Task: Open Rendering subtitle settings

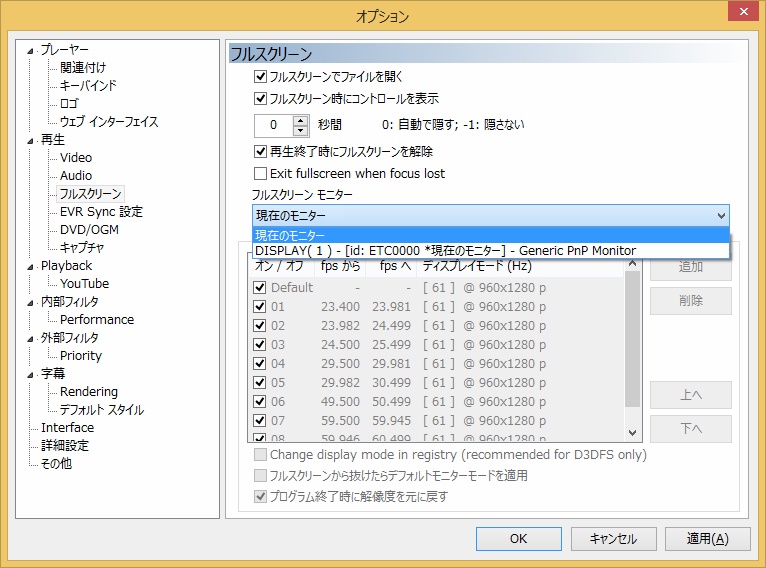Action: point(88,392)
